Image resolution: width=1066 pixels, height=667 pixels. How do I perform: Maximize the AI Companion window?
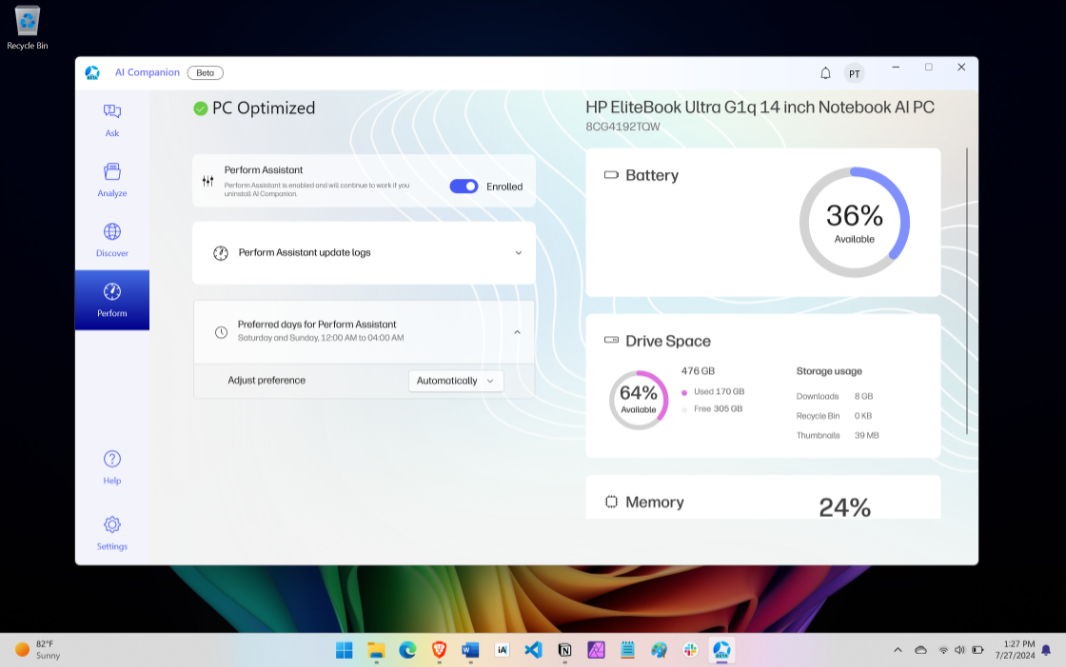tap(929, 67)
